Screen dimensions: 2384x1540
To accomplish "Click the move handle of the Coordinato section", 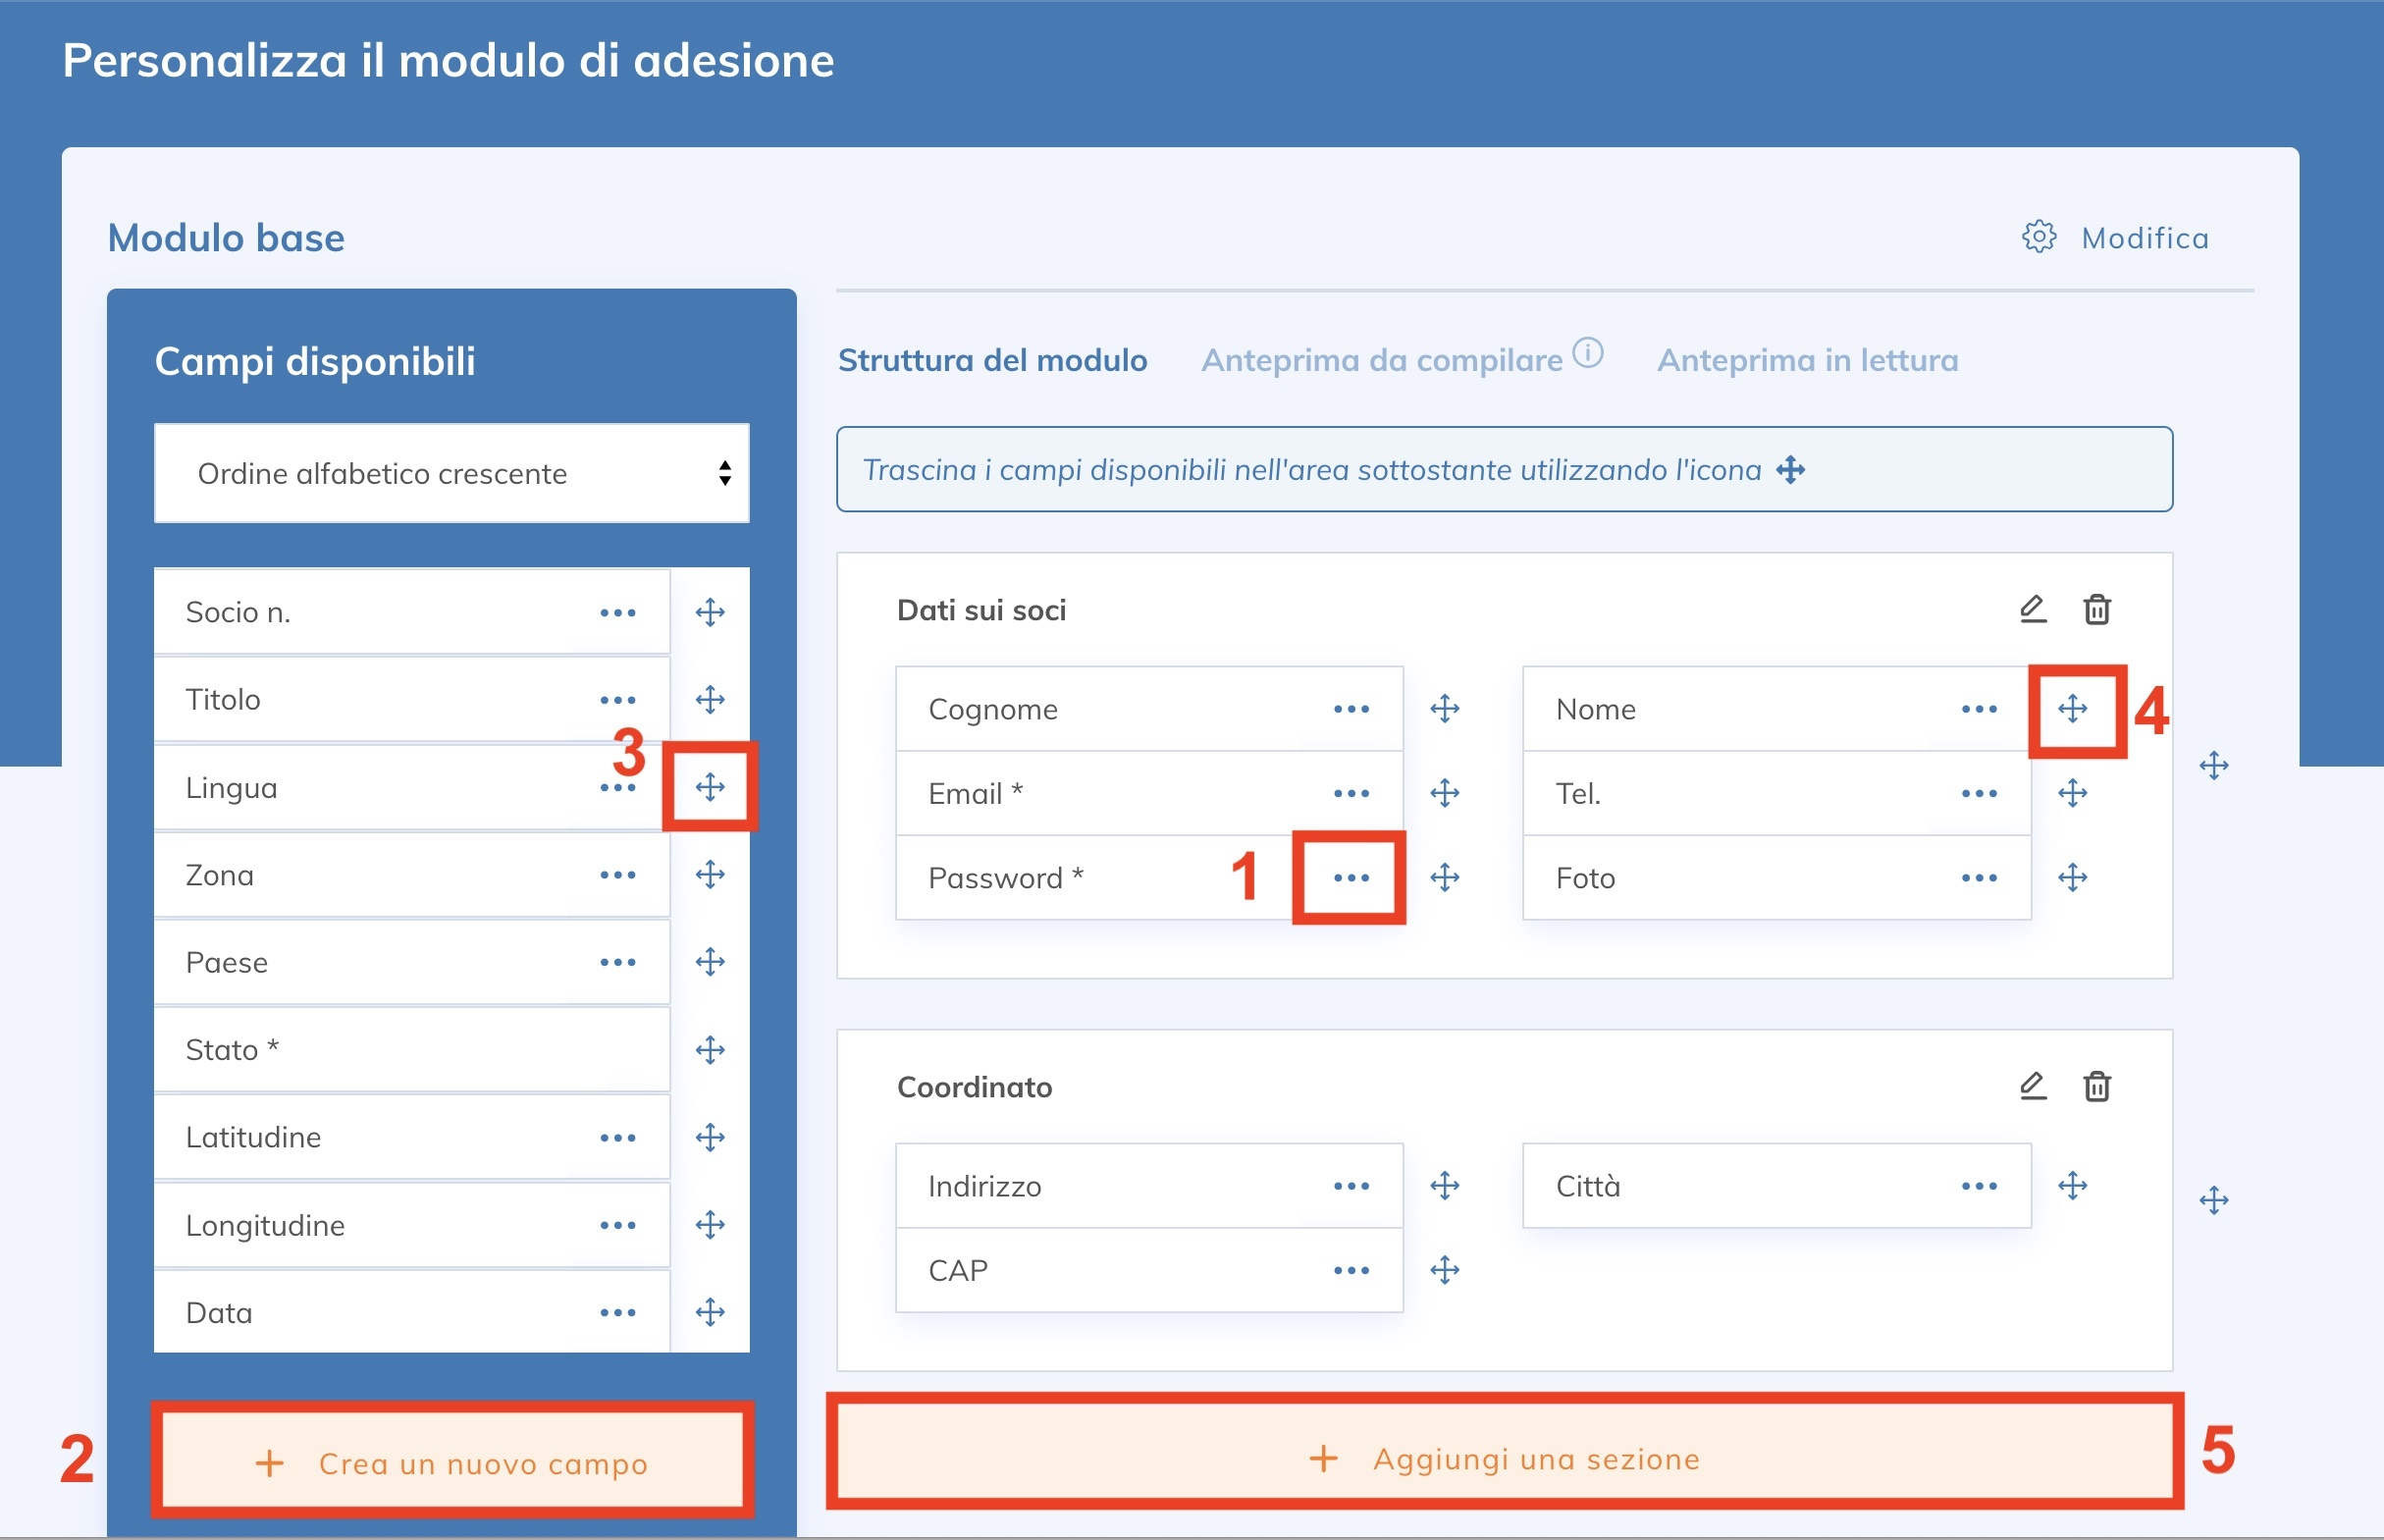I will point(2213,1200).
